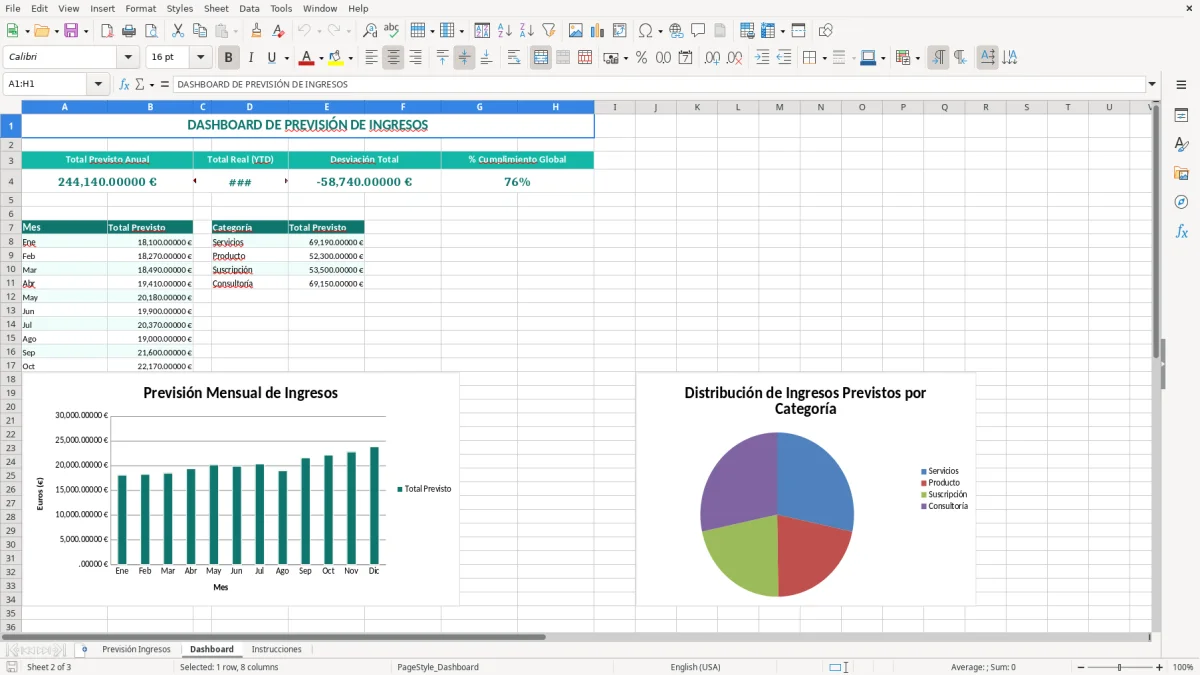1200x675 pixels.
Task: Click the Clone Formatting paintbrush icon
Action: click(256, 31)
